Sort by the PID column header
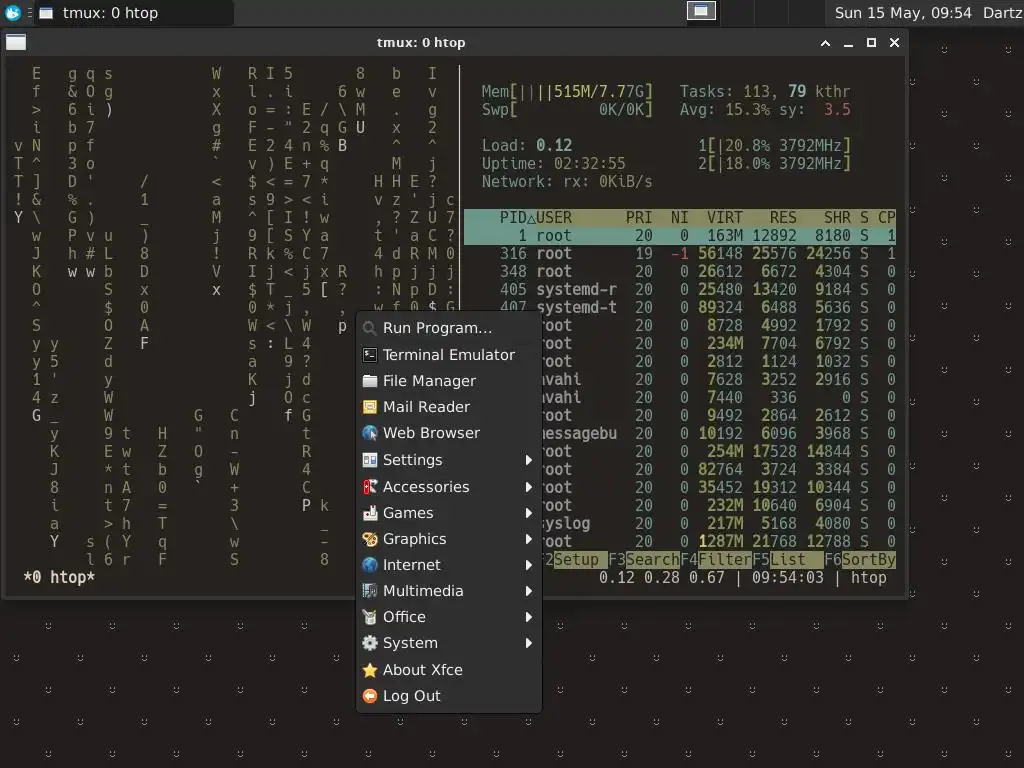Image resolution: width=1024 pixels, height=768 pixels. 513,217
